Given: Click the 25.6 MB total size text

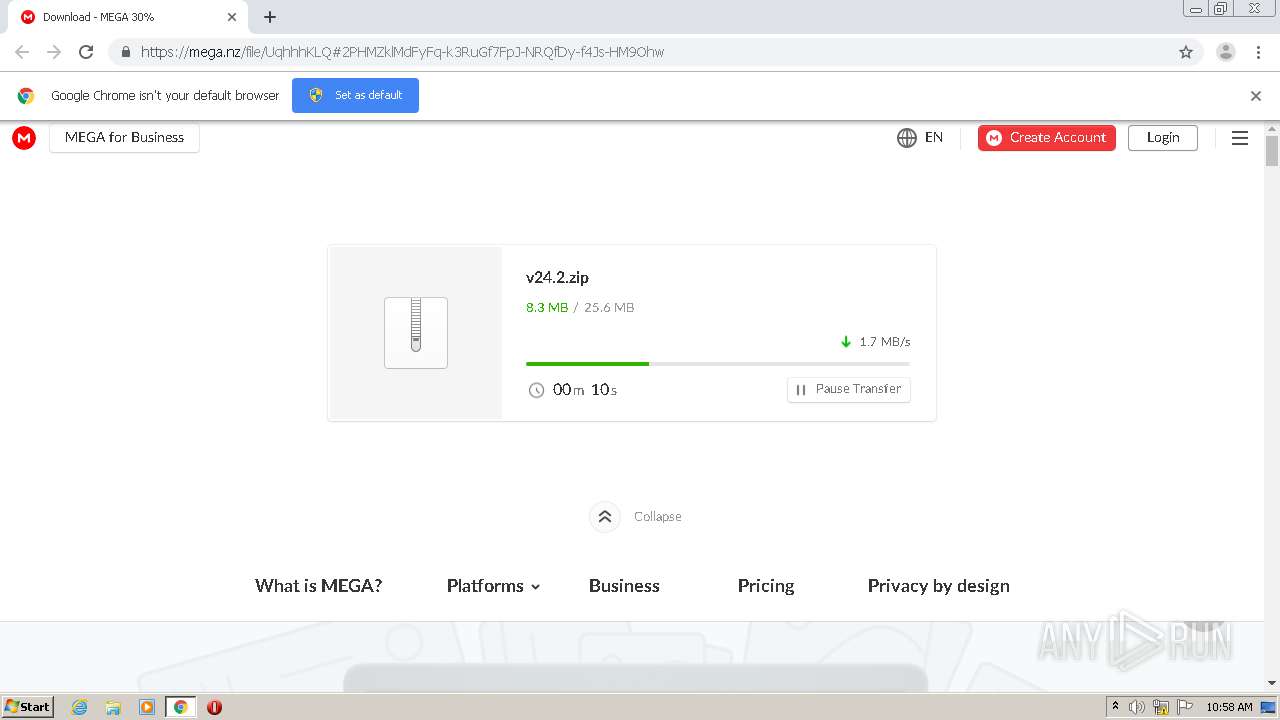Looking at the screenshot, I should tap(609, 308).
